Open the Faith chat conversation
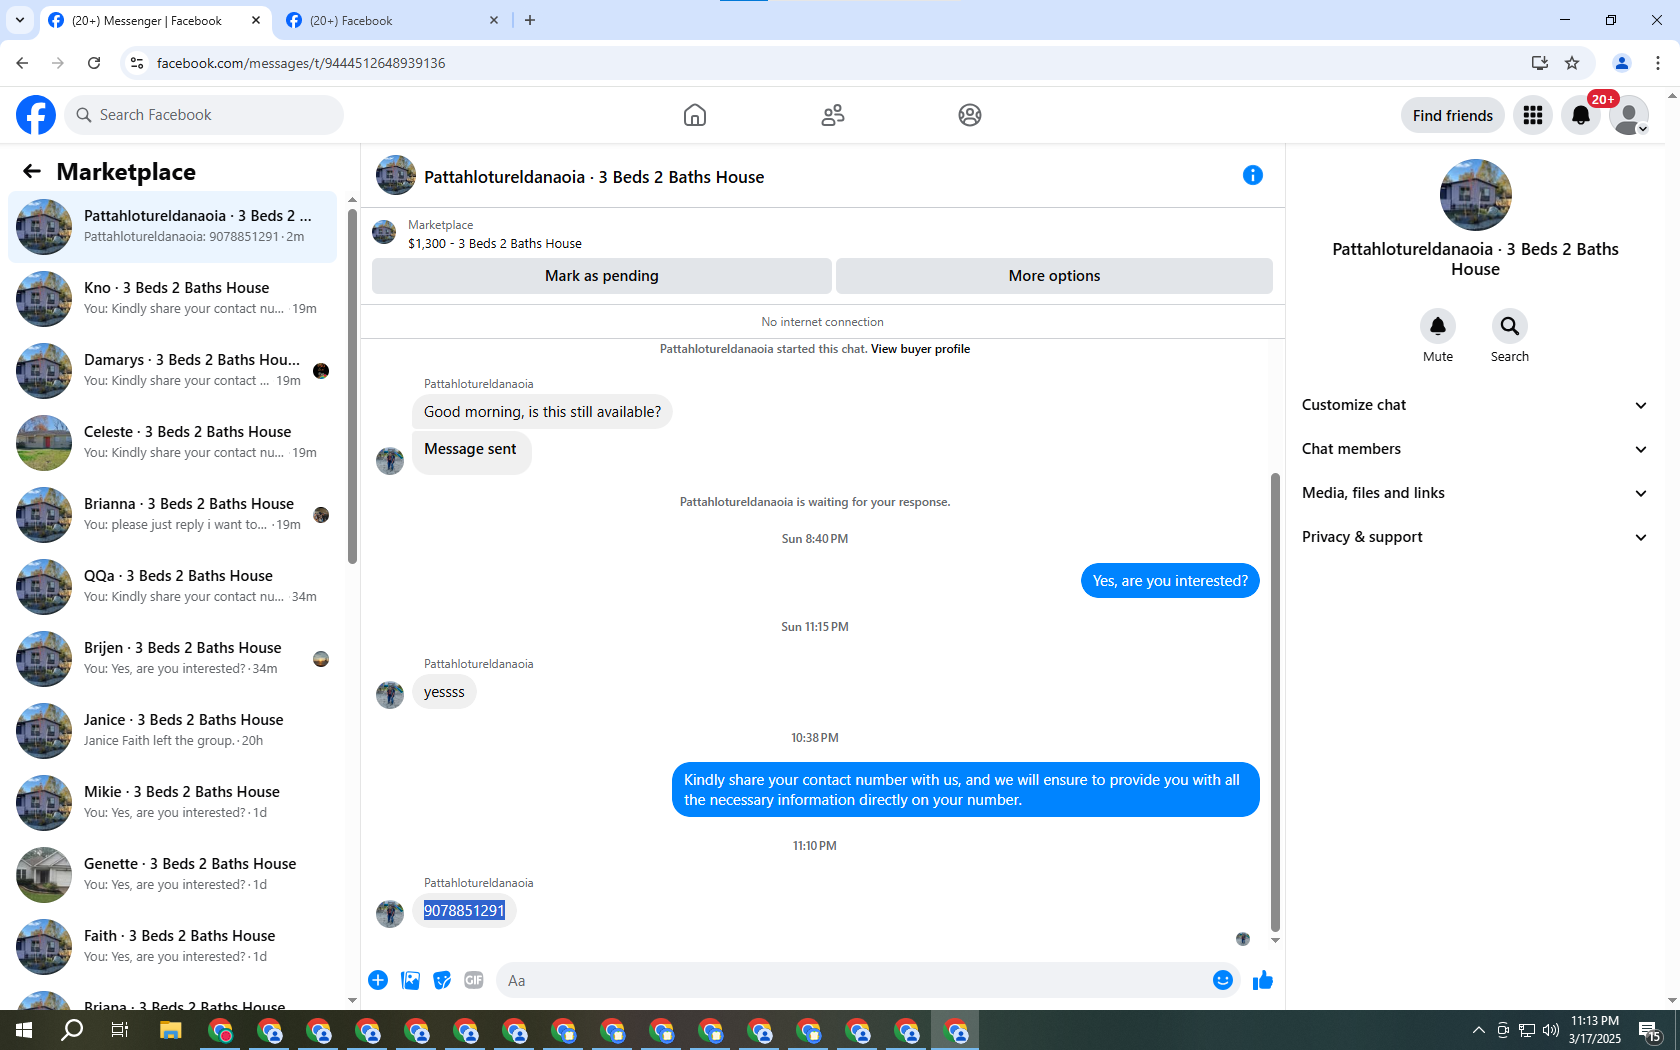1680x1050 pixels. (x=173, y=947)
